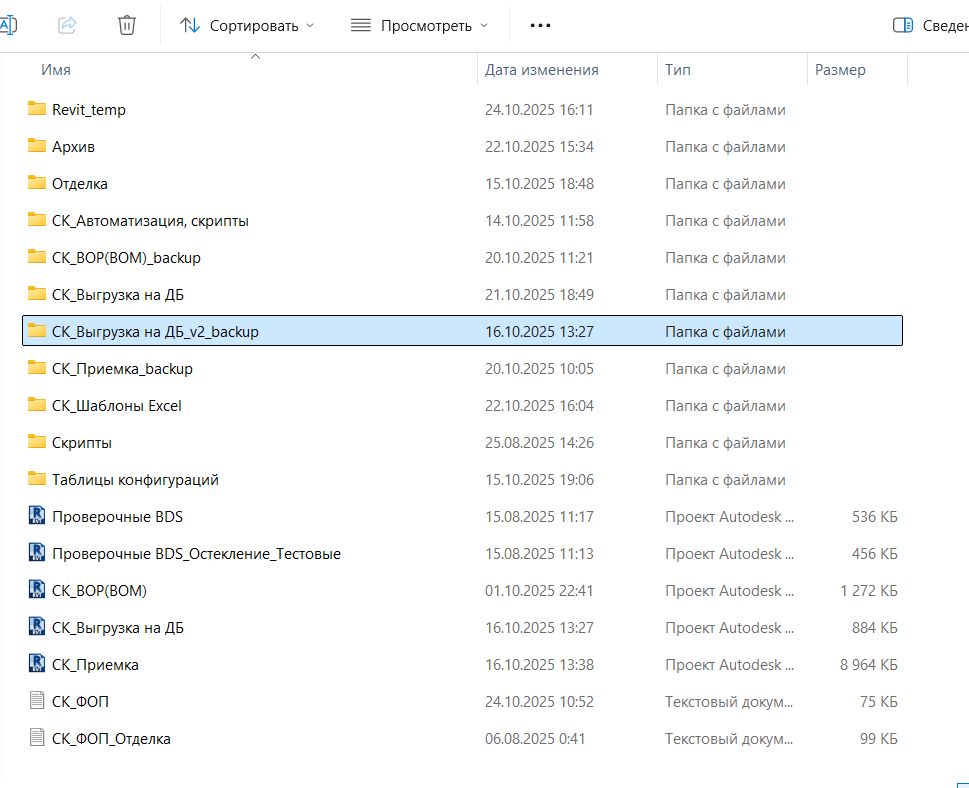Click the Таблицы конфигураций folder icon
The width and height of the screenshot is (969, 788).
(37, 480)
